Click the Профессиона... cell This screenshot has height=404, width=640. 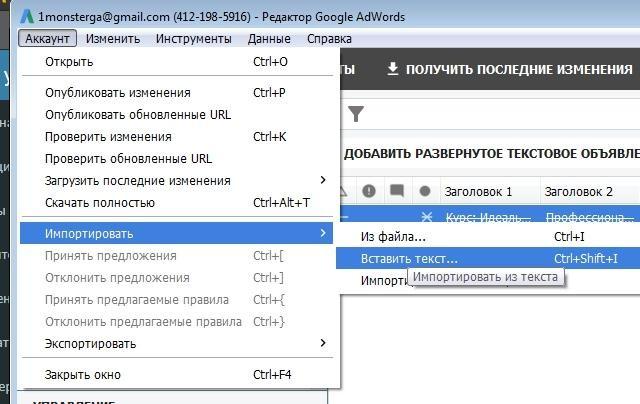tap(589, 217)
